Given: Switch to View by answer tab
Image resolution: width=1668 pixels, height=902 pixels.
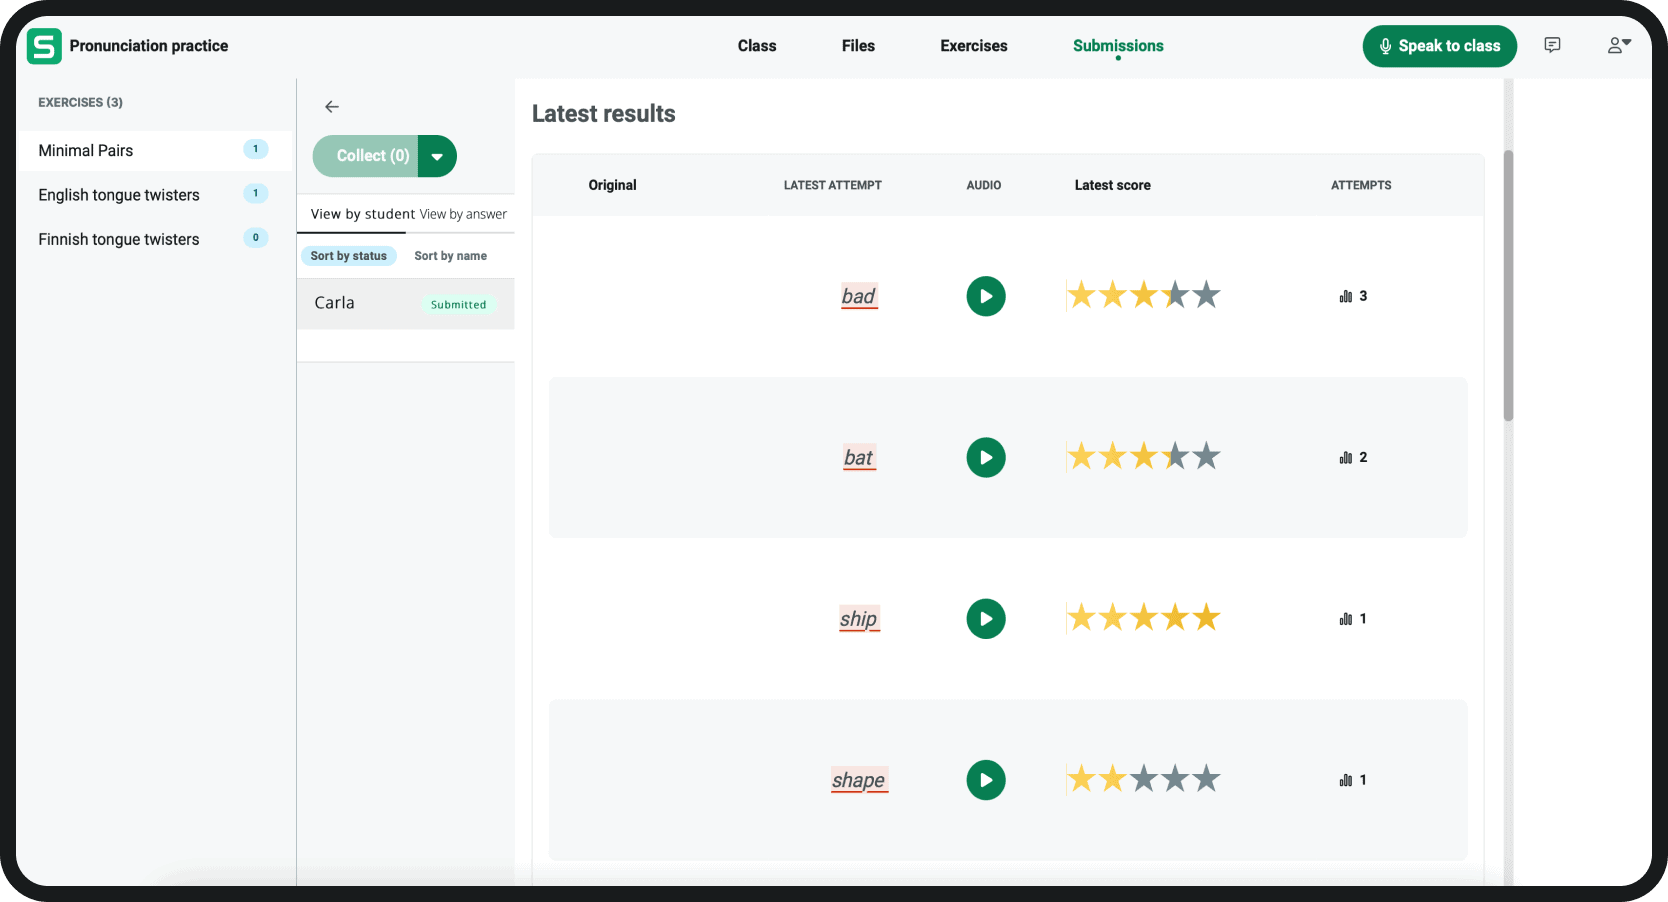Looking at the screenshot, I should [463, 214].
